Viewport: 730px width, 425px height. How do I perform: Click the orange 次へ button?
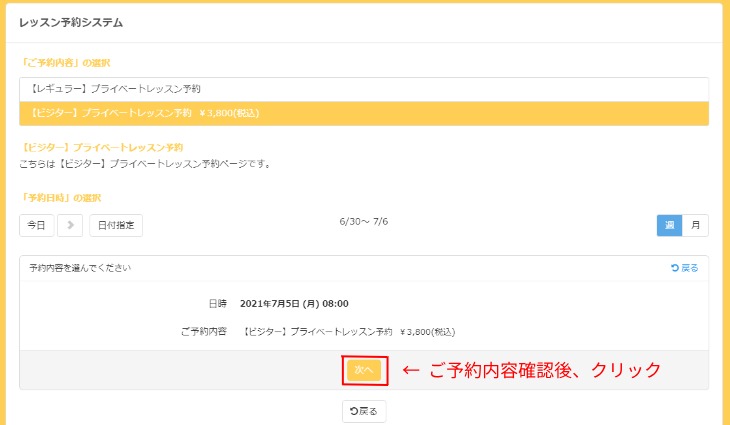[364, 370]
